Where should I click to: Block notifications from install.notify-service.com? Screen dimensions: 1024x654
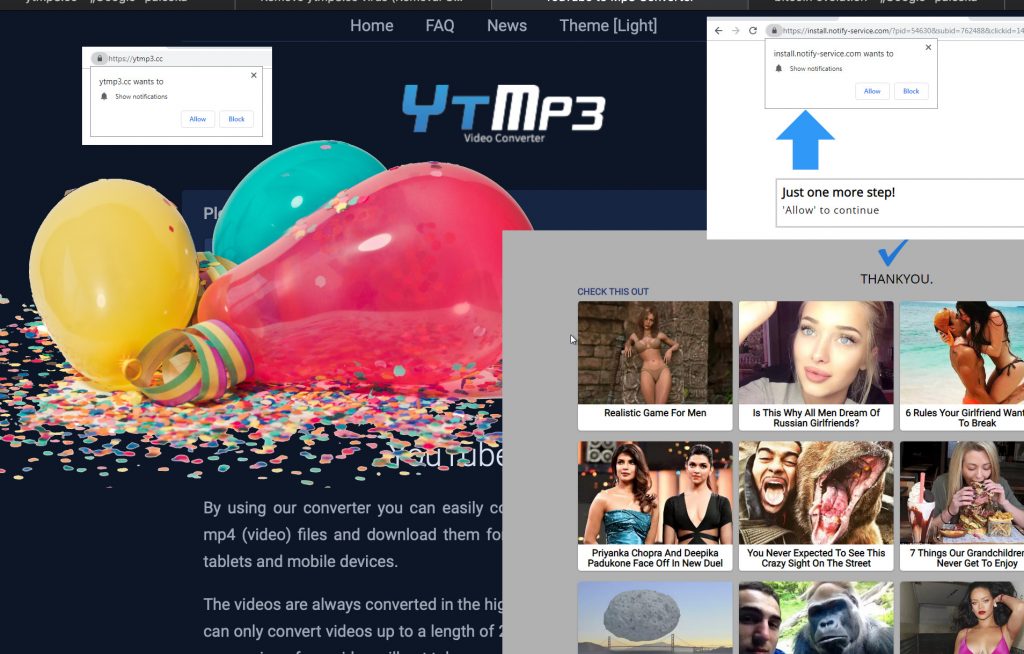click(x=911, y=91)
